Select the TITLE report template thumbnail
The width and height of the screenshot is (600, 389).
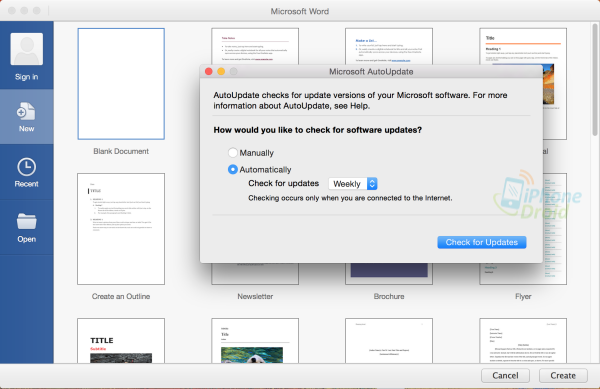coord(121,340)
